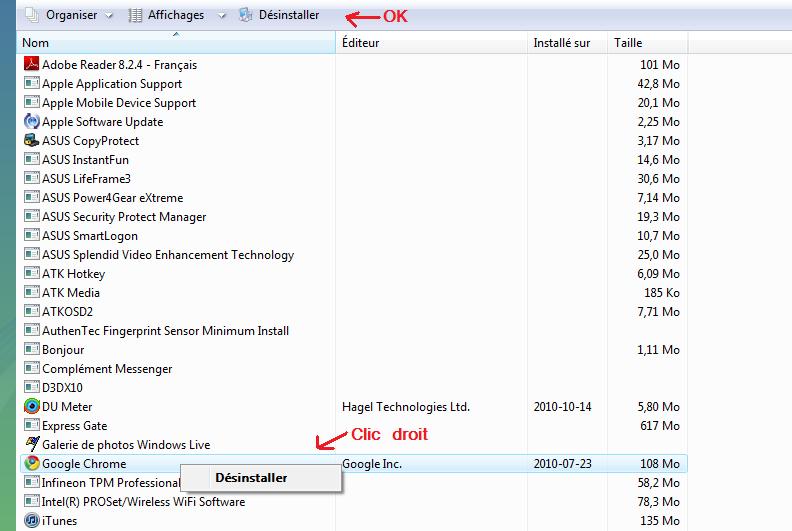Select the ASUS LifeFrame3 name
Viewport: 792px width, 531px height.
click(86, 179)
